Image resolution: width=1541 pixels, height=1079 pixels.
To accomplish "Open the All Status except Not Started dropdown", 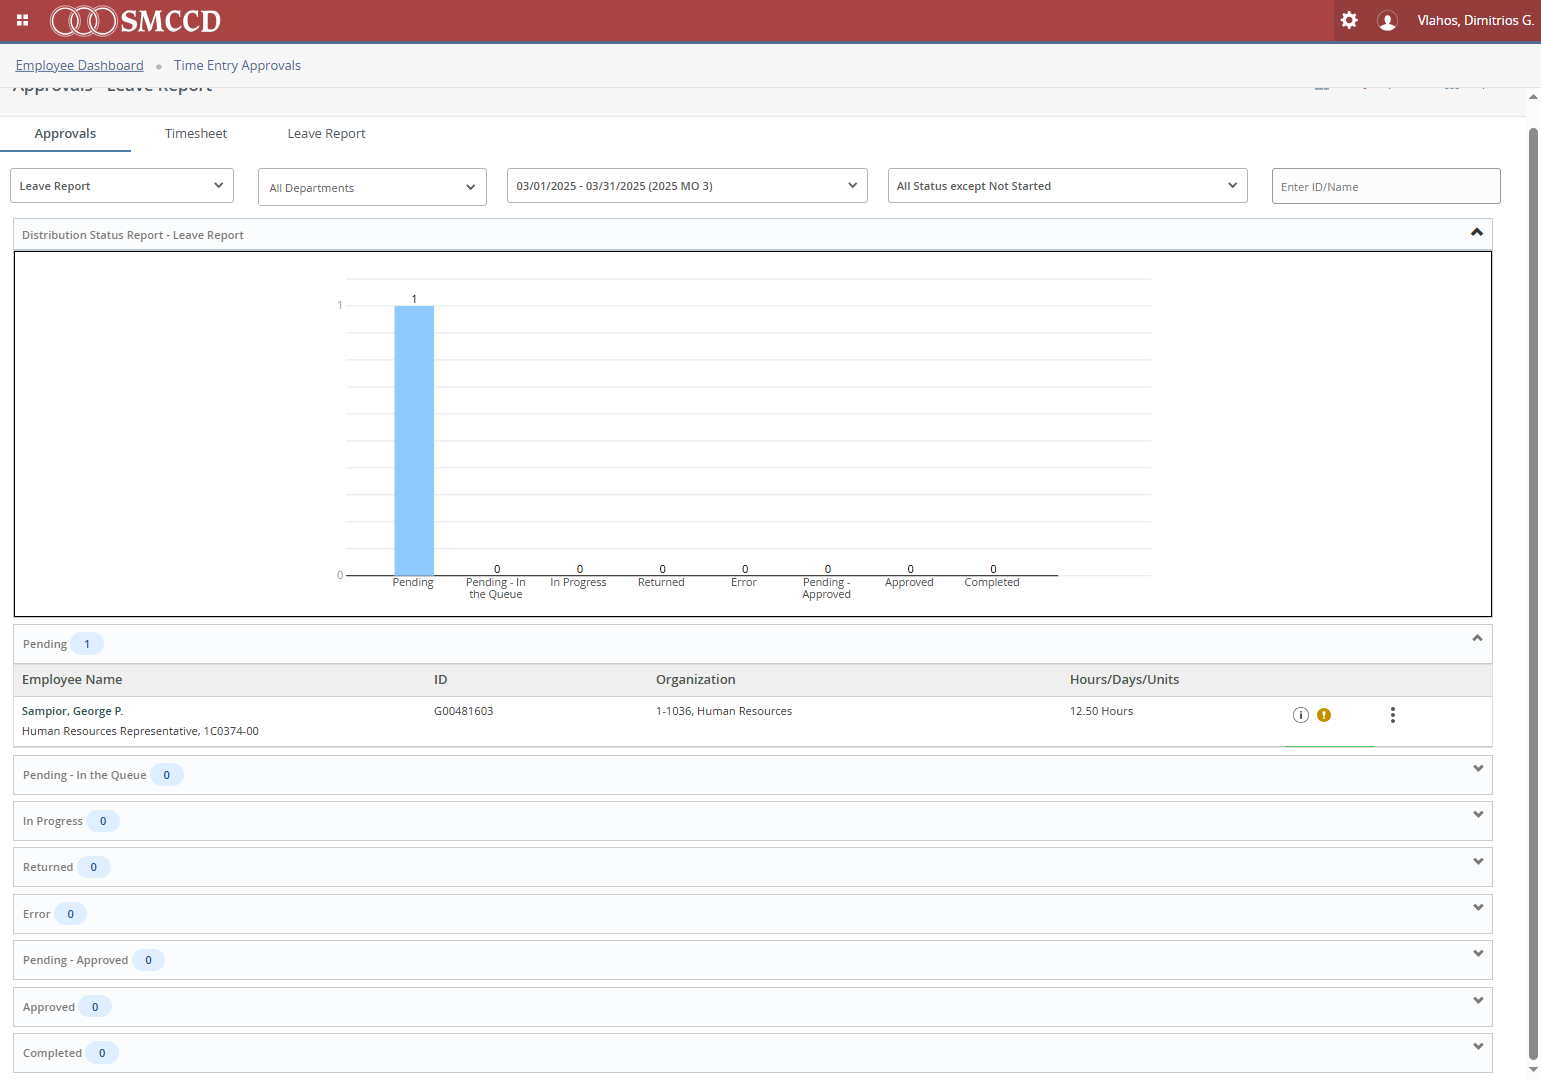I will 1068,186.
